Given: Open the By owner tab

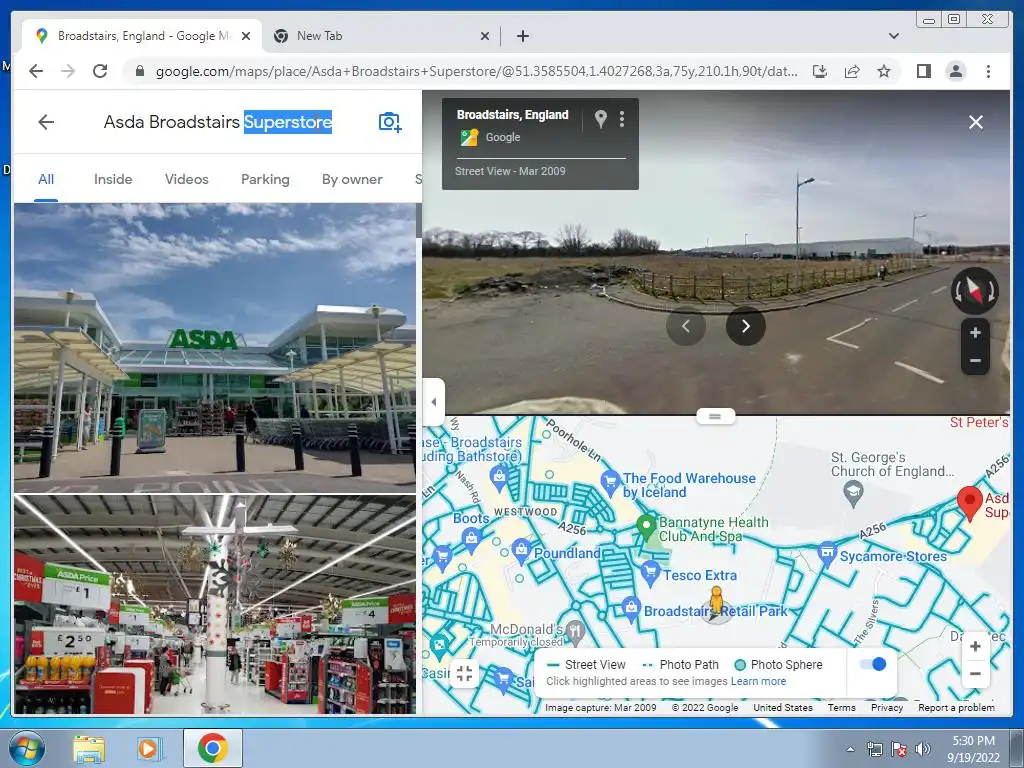Looking at the screenshot, I should coord(352,179).
